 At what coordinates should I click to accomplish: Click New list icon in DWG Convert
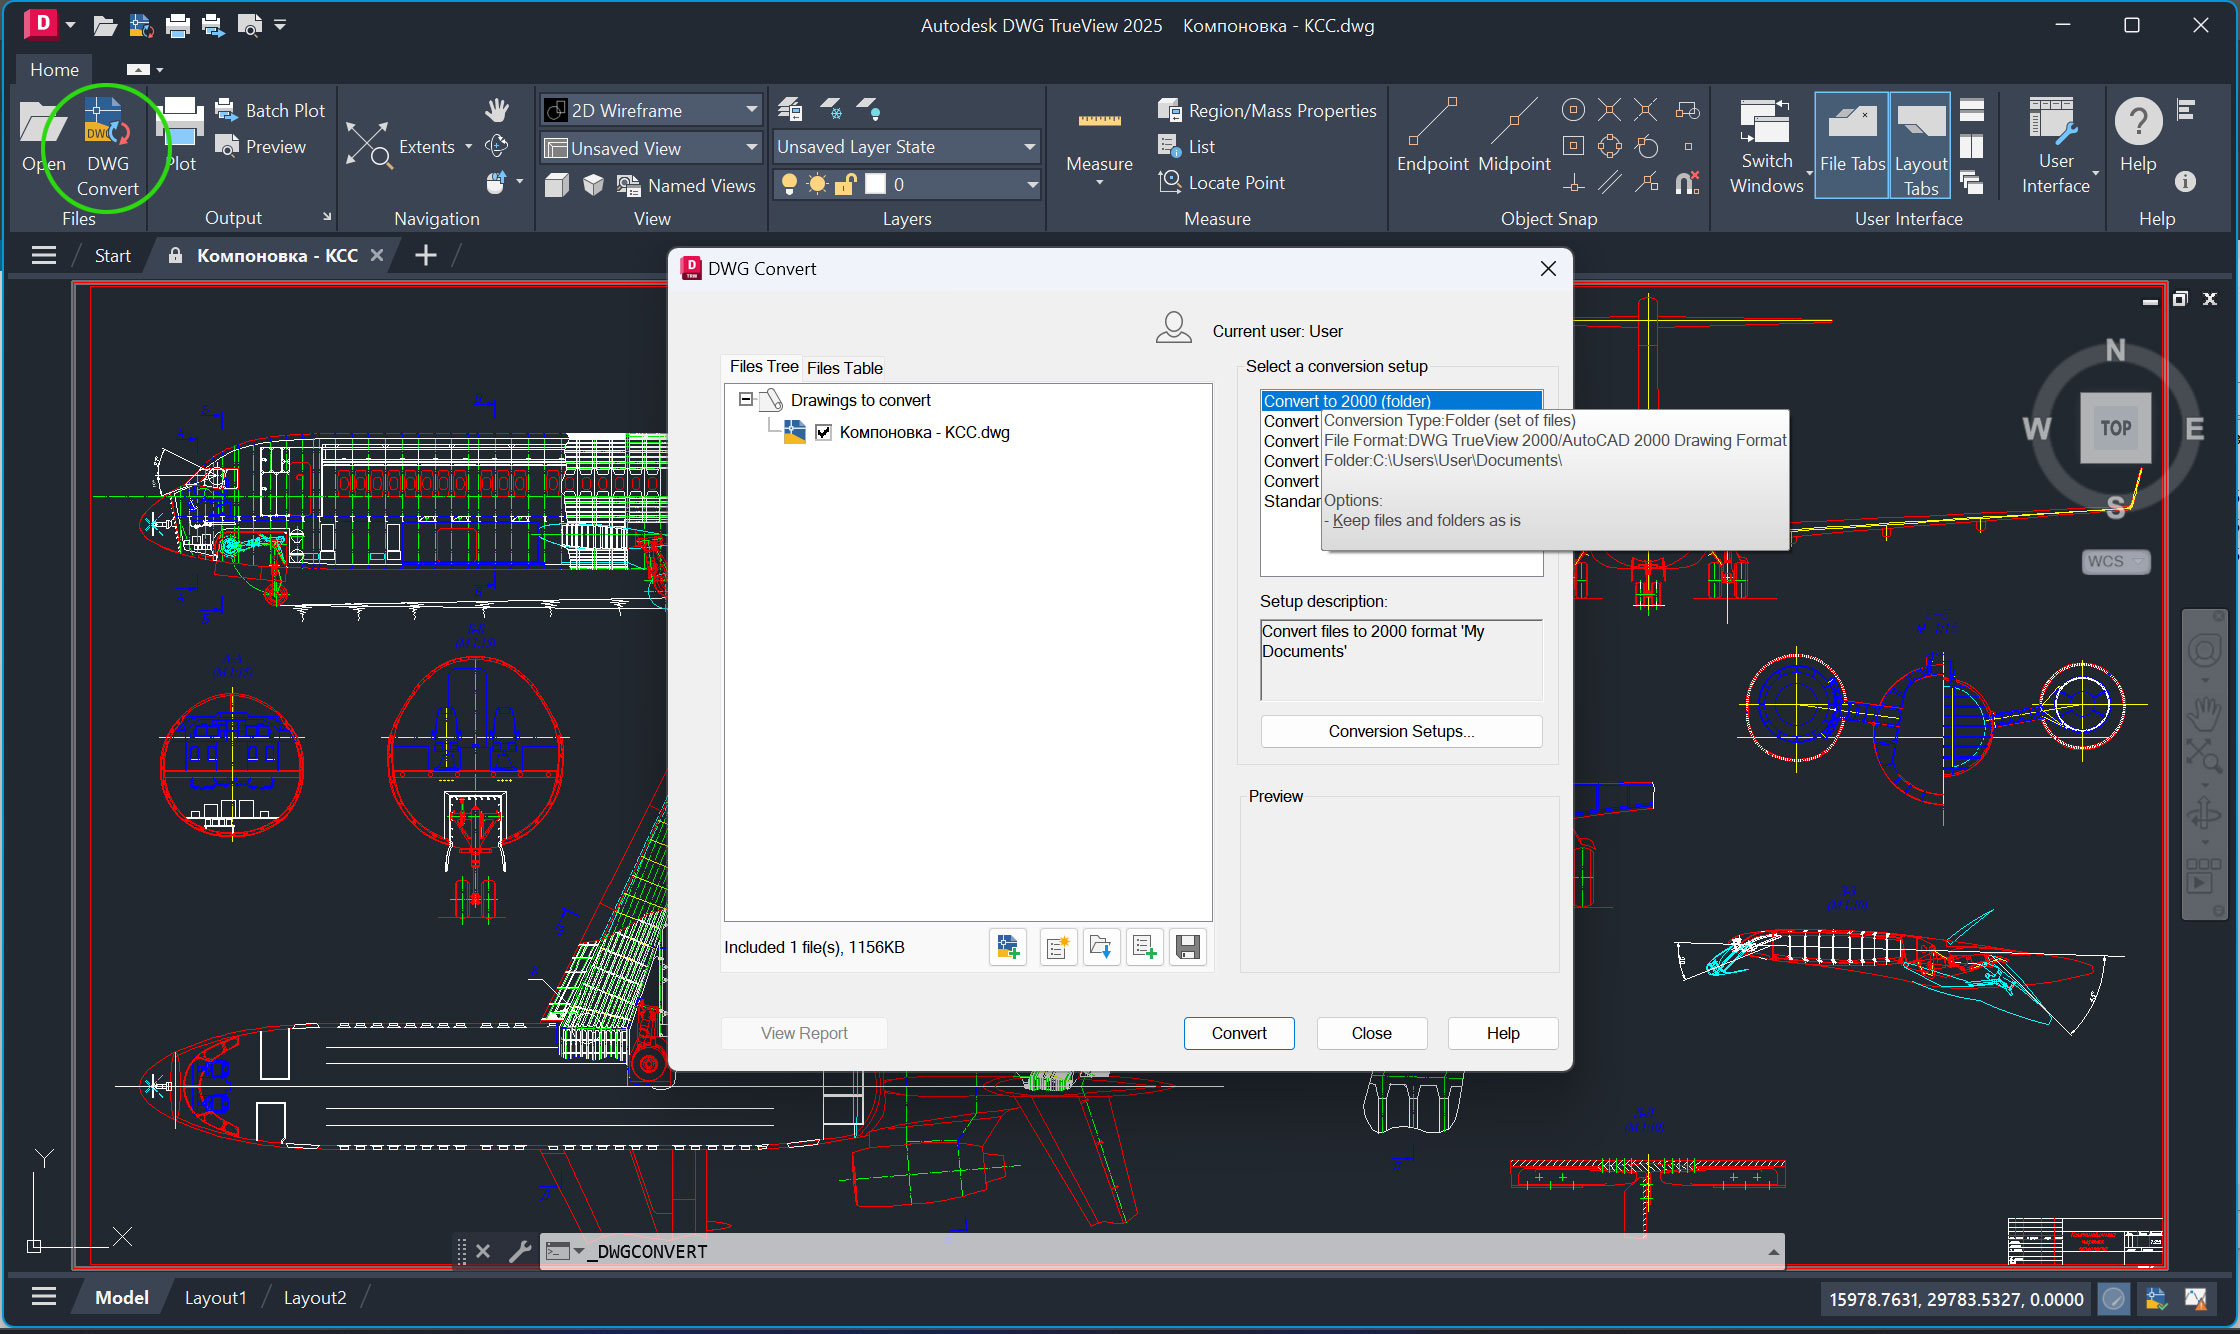click(x=1057, y=947)
